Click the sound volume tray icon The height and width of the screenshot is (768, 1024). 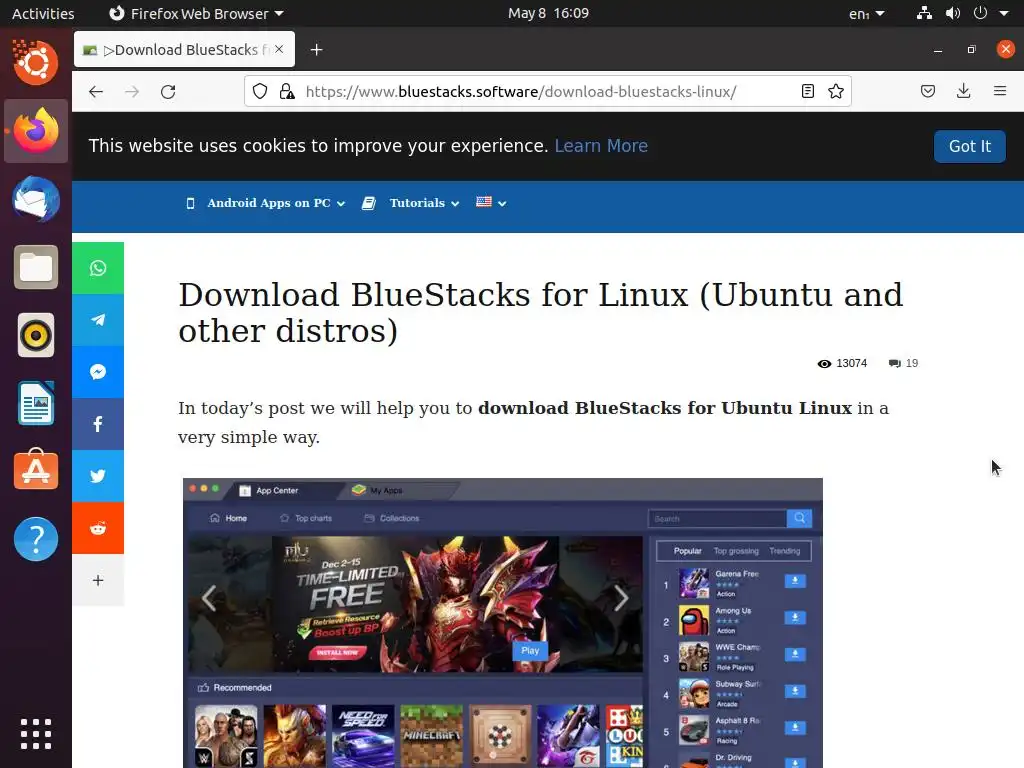point(953,13)
